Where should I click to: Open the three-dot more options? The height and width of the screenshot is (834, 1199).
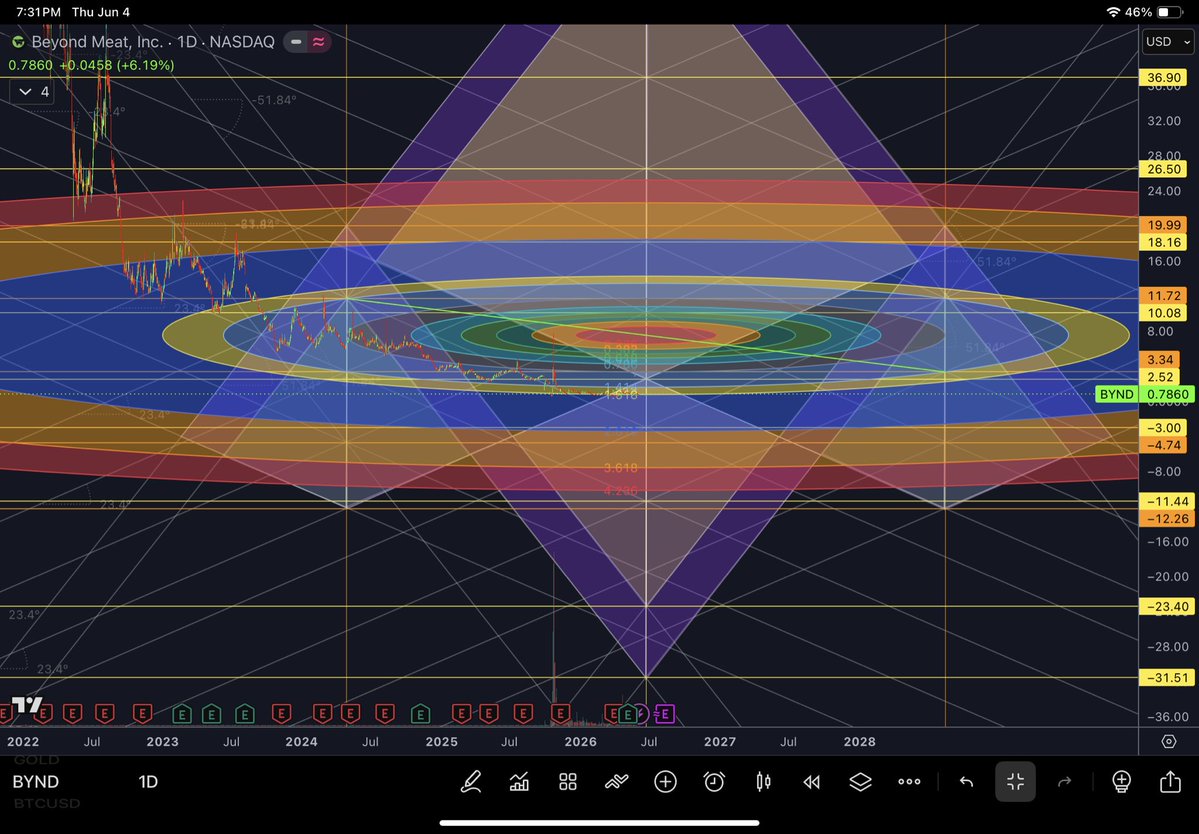tap(909, 781)
